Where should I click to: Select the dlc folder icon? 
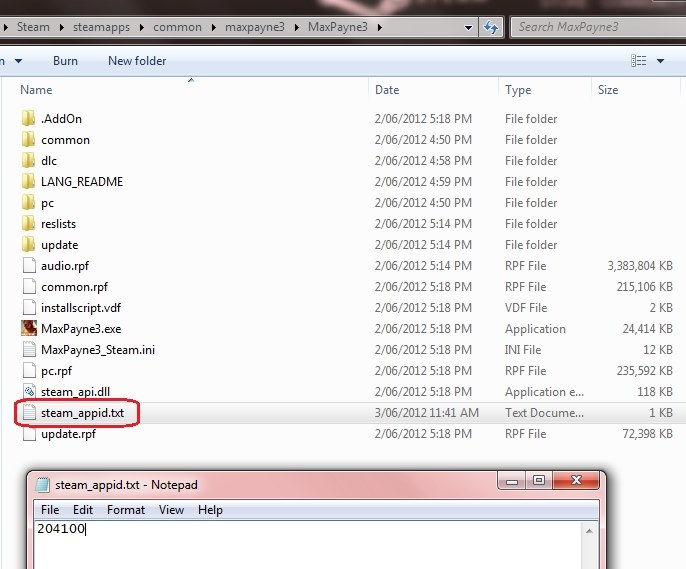pyautogui.click(x=28, y=161)
